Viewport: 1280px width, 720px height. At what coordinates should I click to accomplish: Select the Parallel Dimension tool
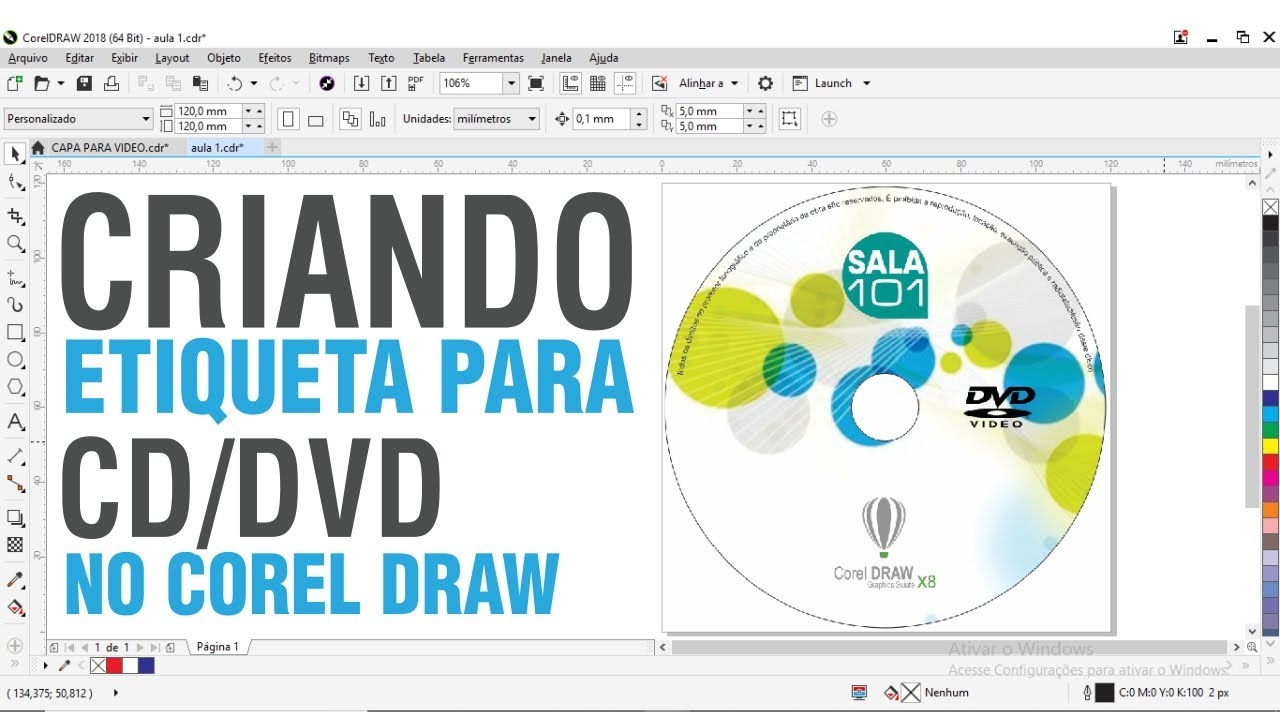click(15, 456)
